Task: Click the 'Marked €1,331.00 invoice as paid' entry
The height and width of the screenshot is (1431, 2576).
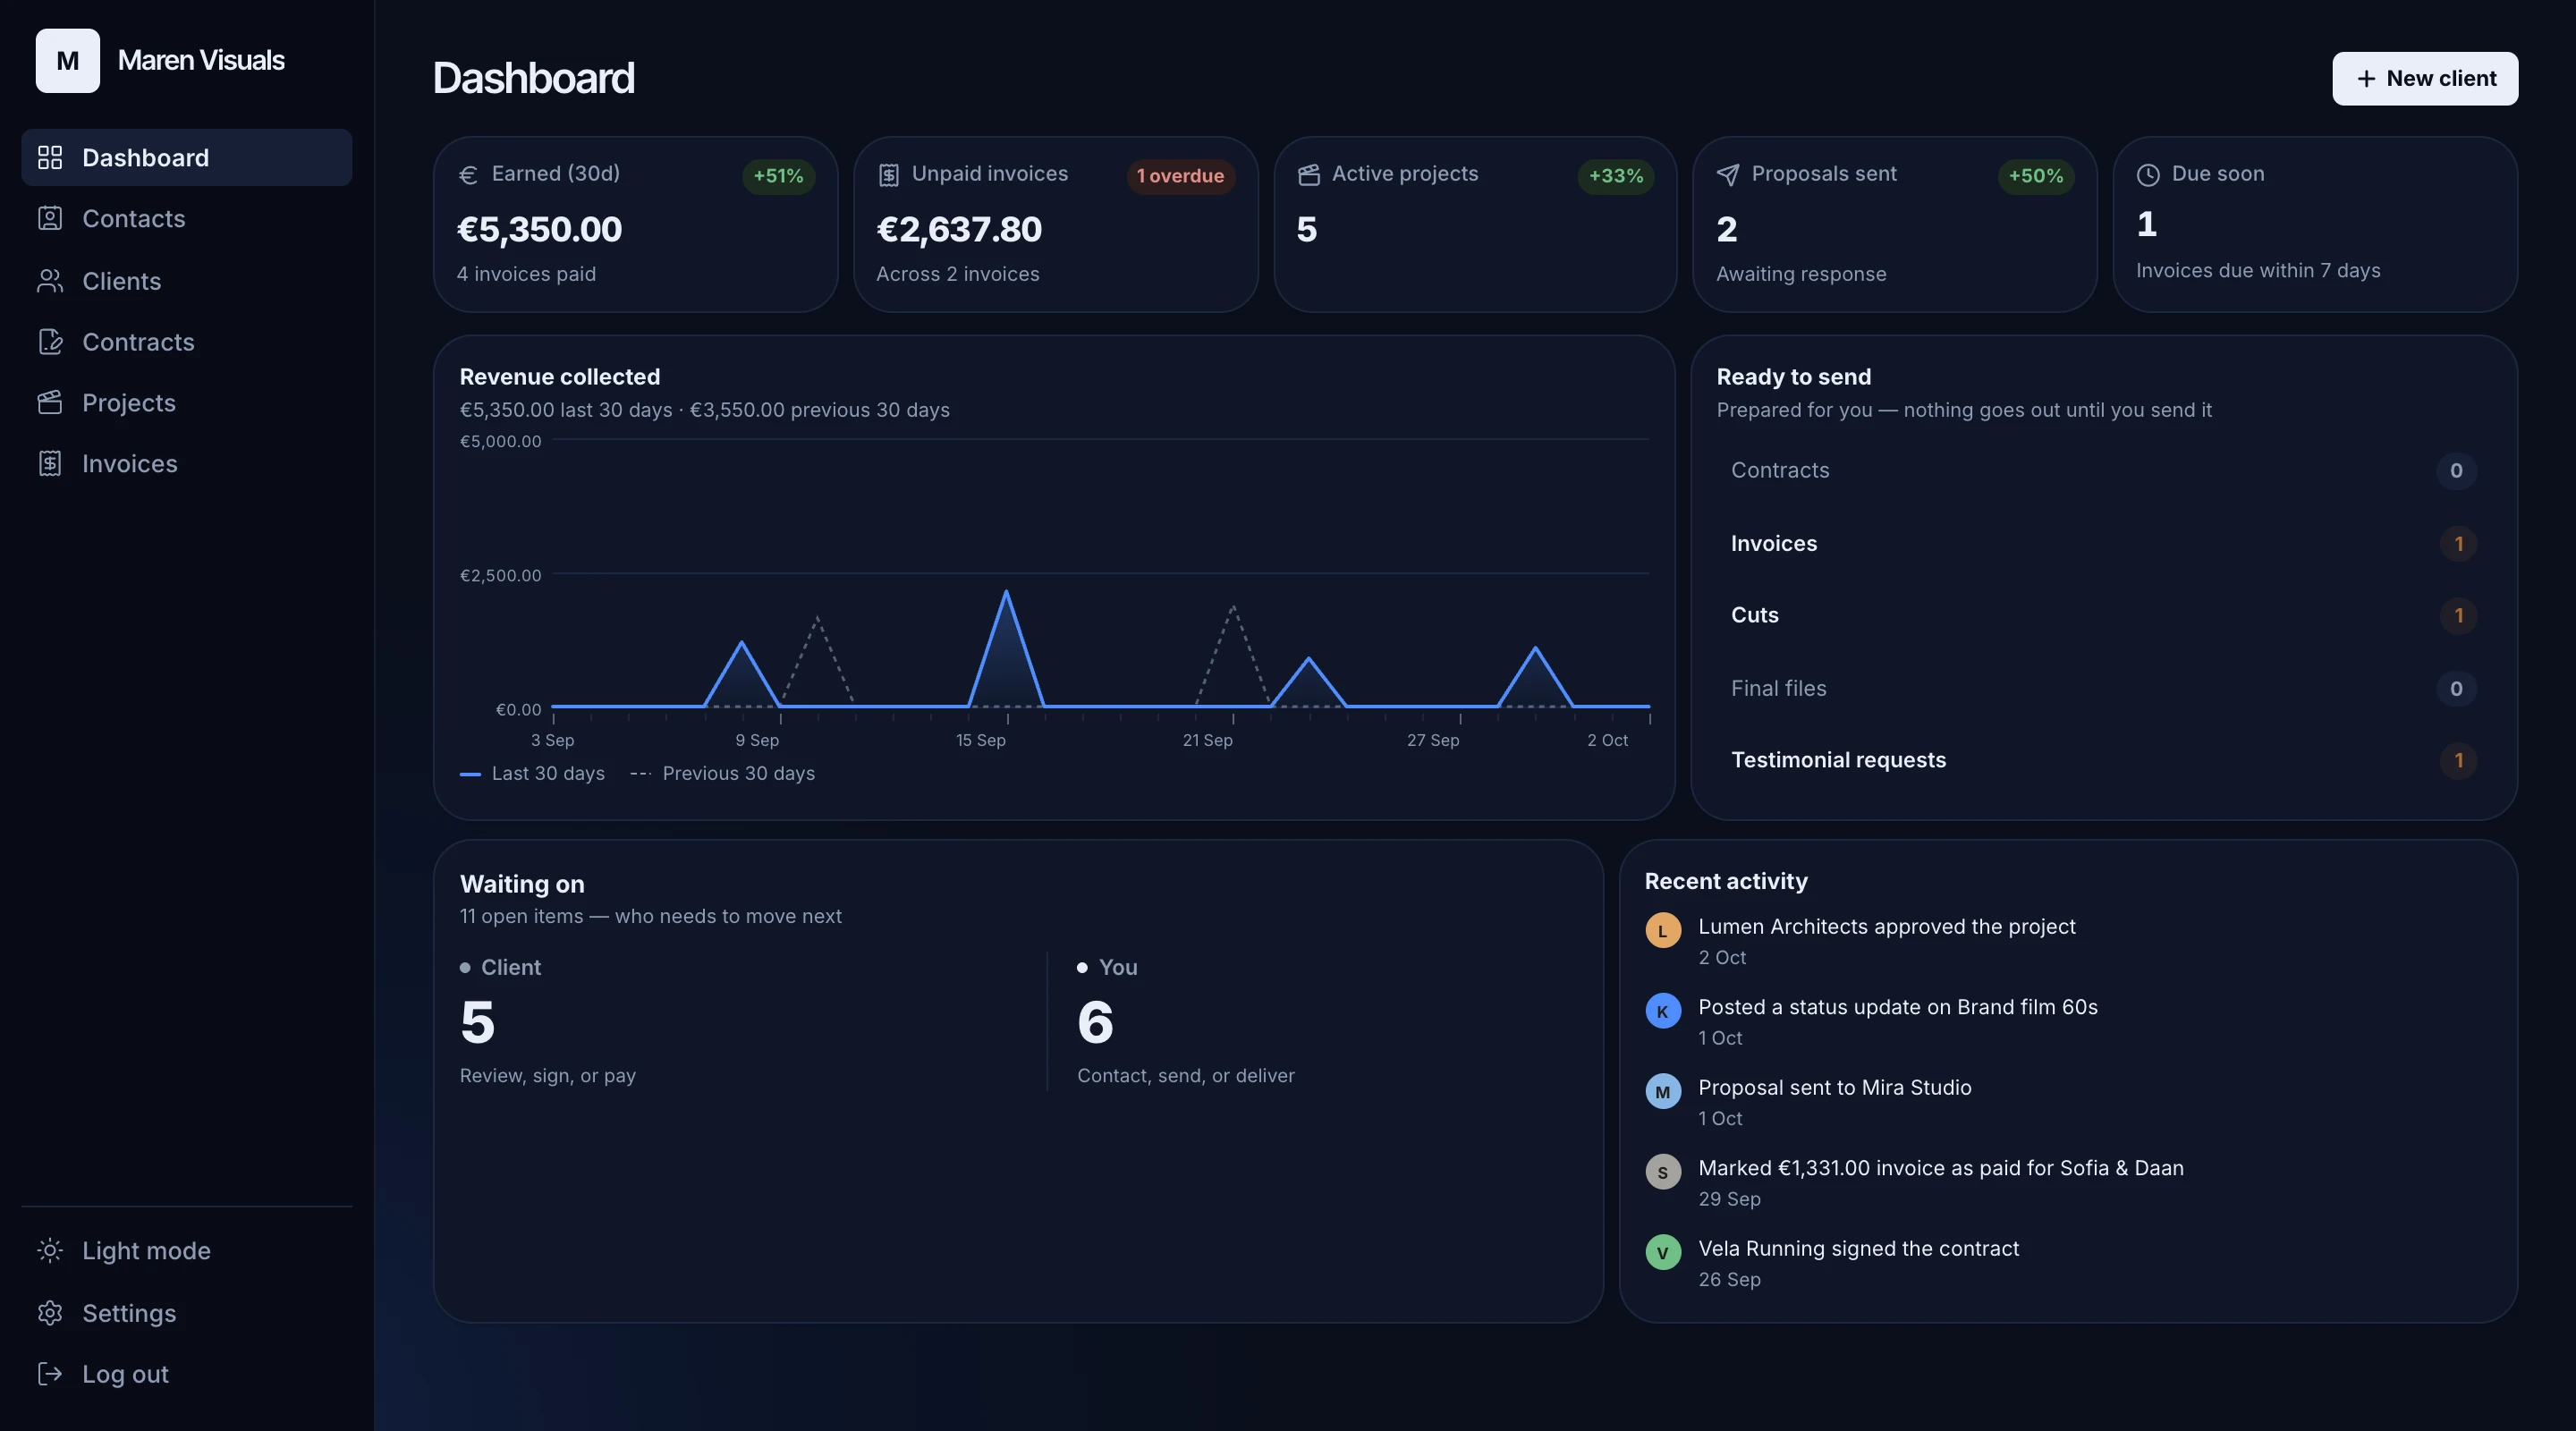Action: (1940, 1168)
